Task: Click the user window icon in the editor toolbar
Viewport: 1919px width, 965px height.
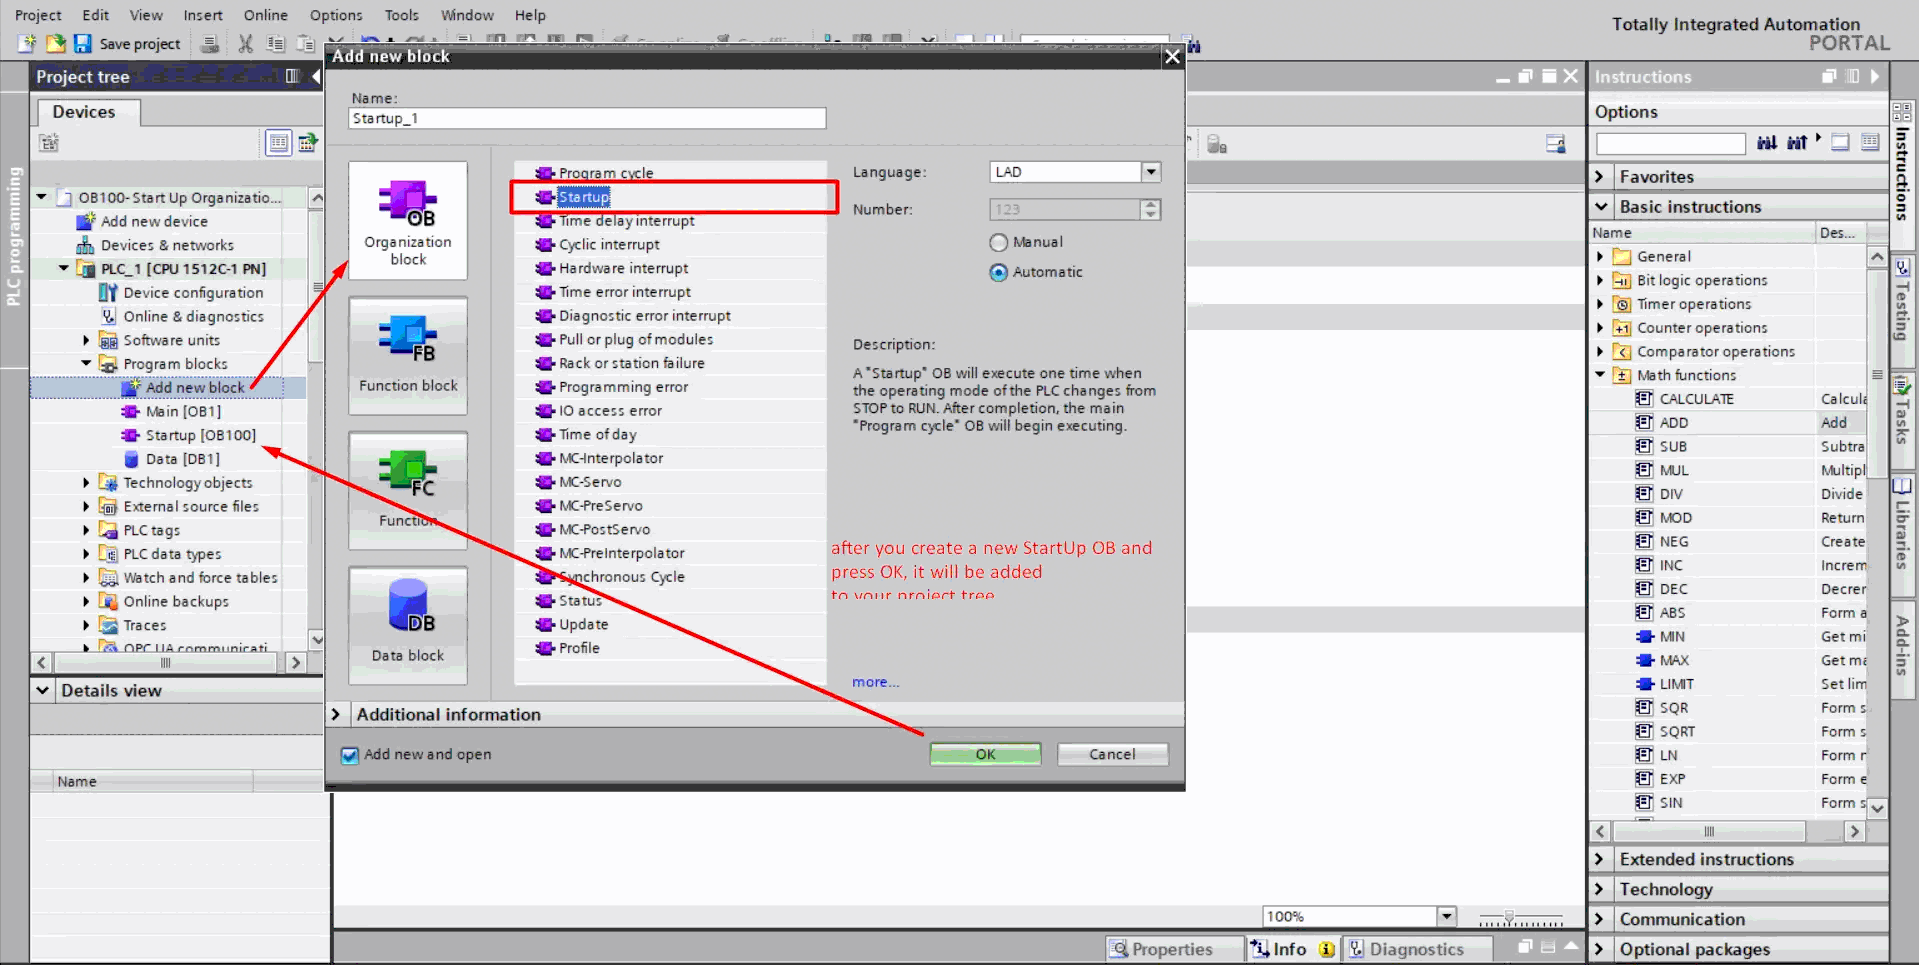Action: tap(1556, 144)
